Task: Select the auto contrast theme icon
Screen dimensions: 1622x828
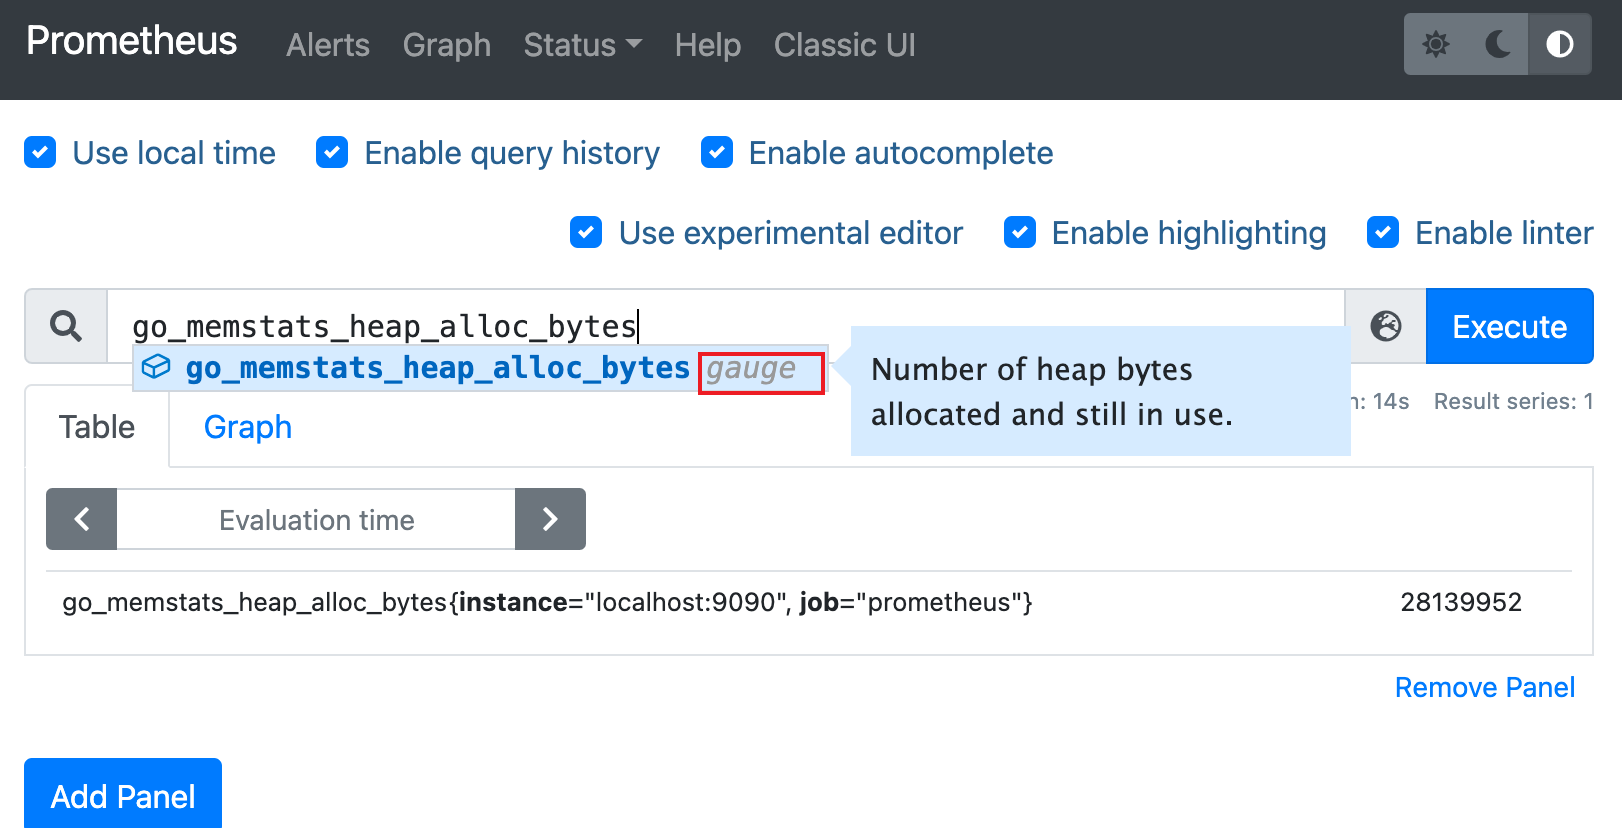Action: click(x=1559, y=44)
